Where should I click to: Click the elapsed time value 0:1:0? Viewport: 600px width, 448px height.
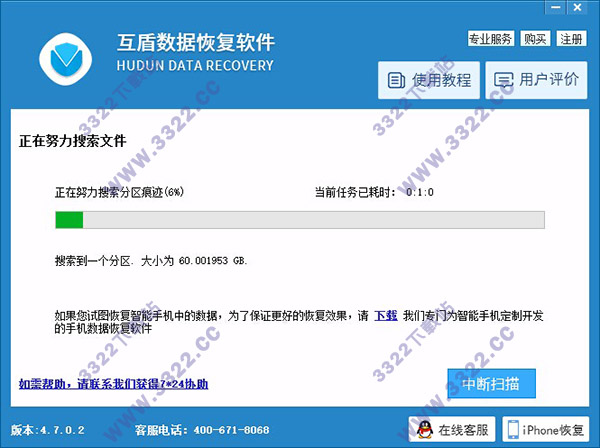tap(420, 192)
